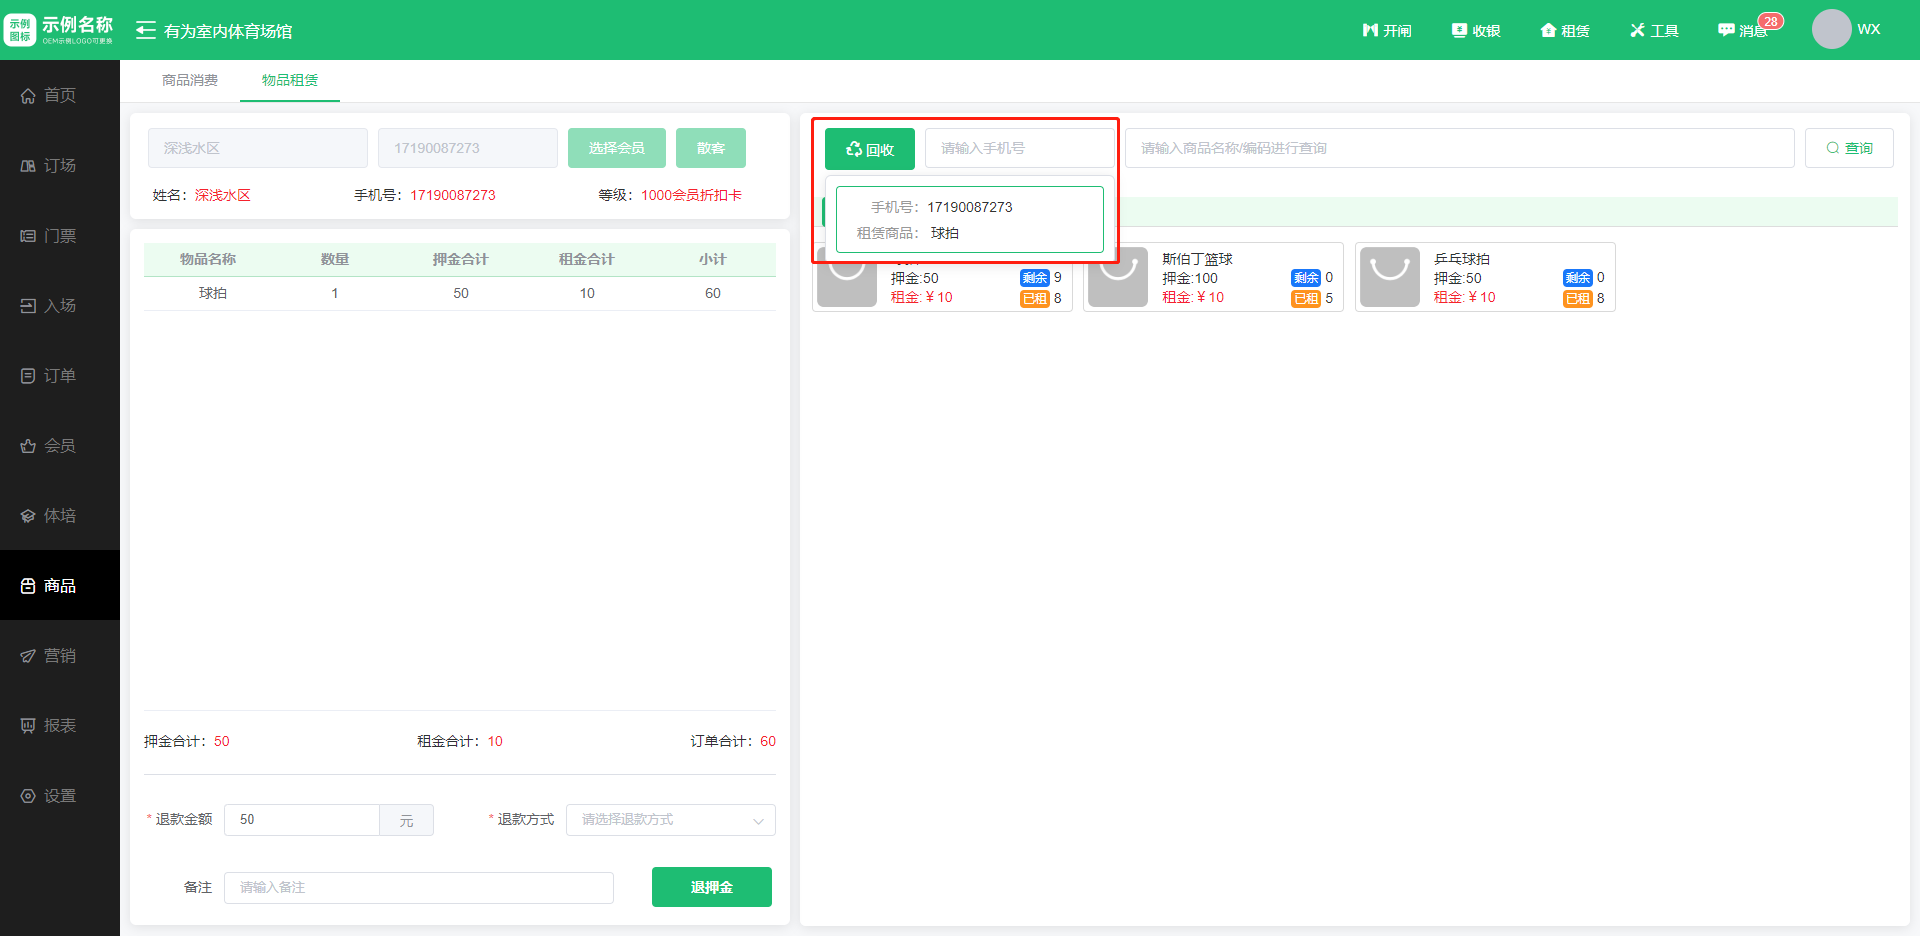Viewport: 1920px width, 936px height.
Task: Open the 门票 tickets section
Action: (49, 236)
